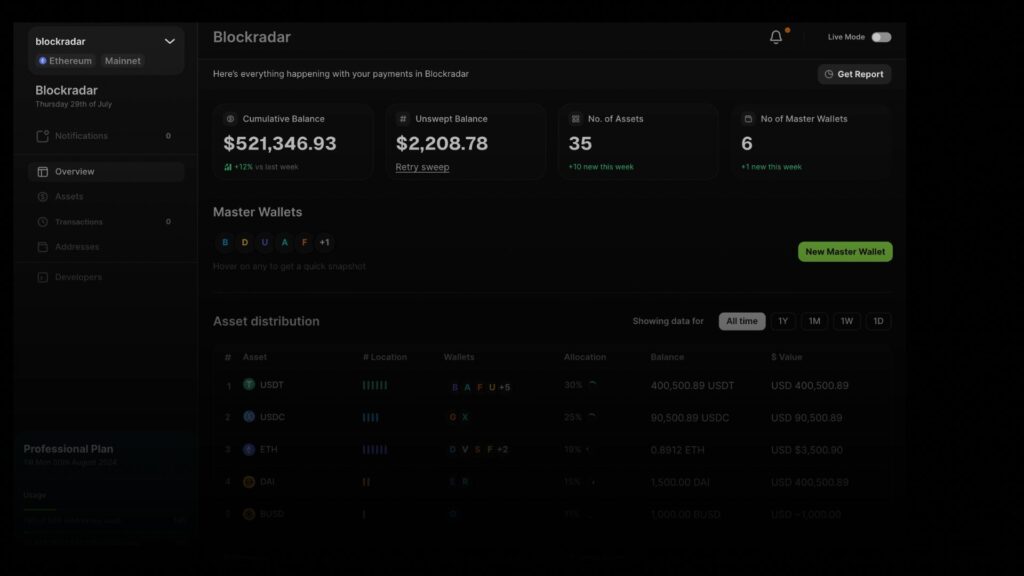The height and width of the screenshot is (576, 1024).
Task: Click the No of Master Wallets icon
Action: 748,119
